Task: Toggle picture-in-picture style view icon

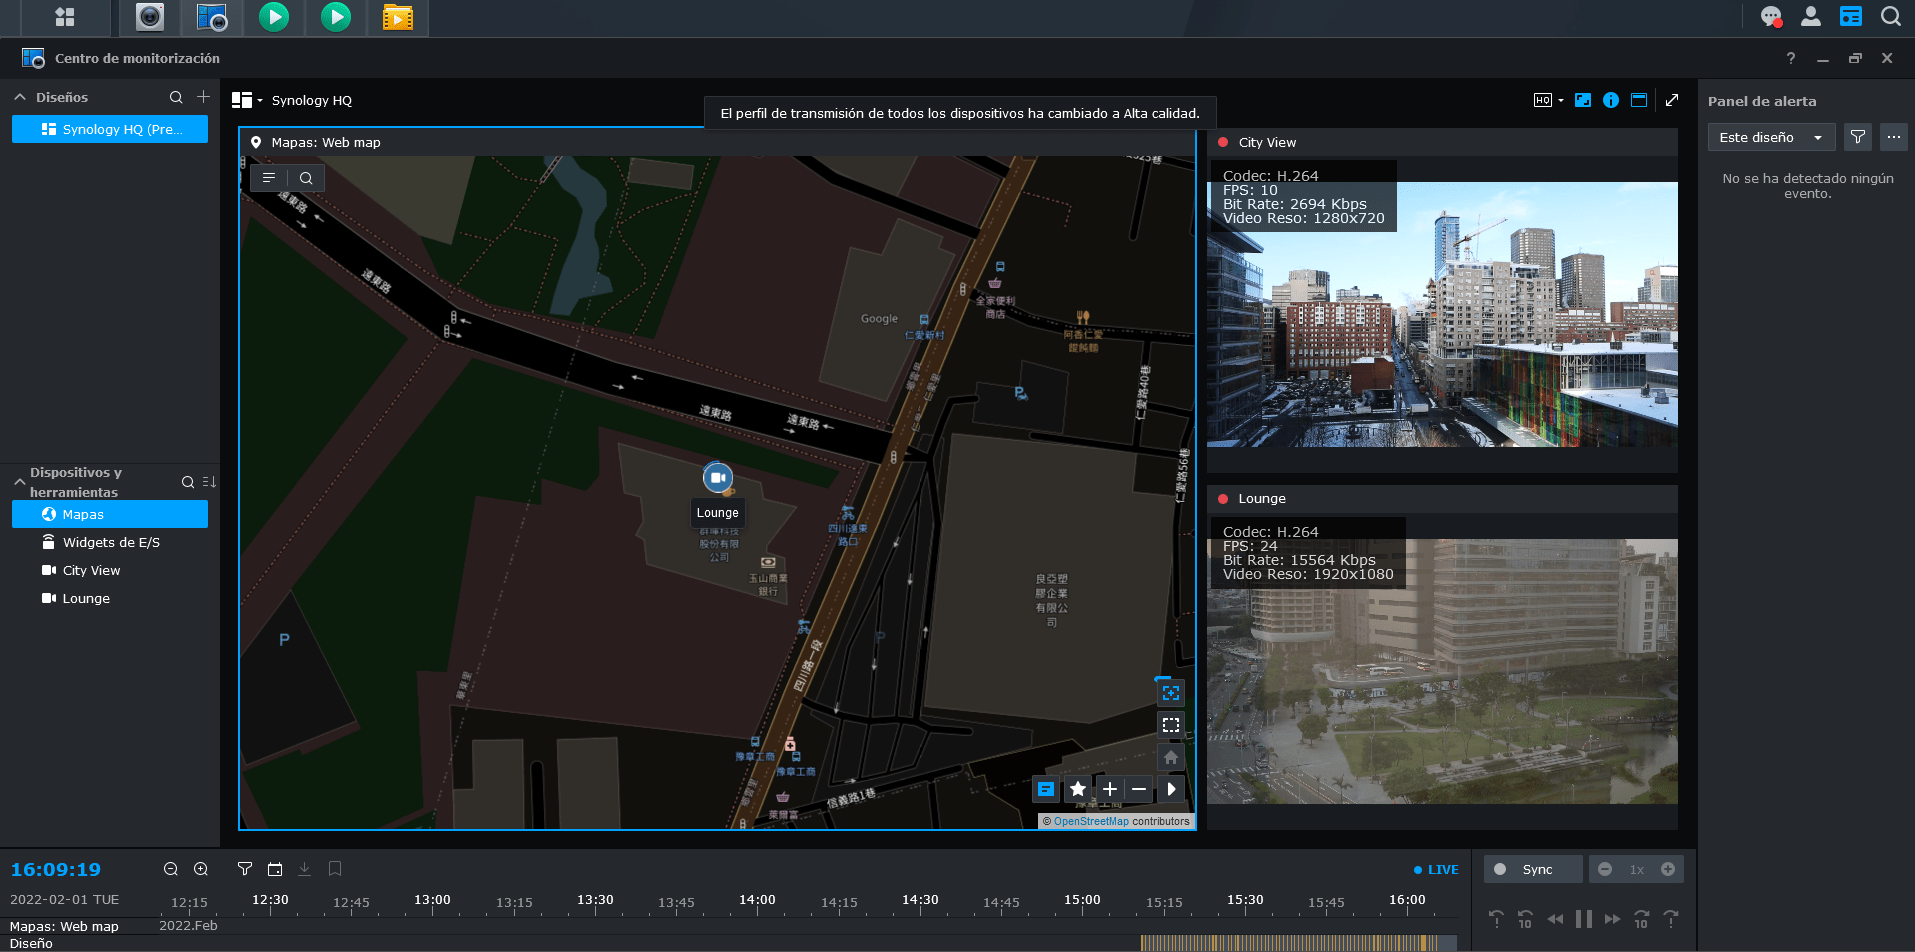Action: coord(1583,100)
